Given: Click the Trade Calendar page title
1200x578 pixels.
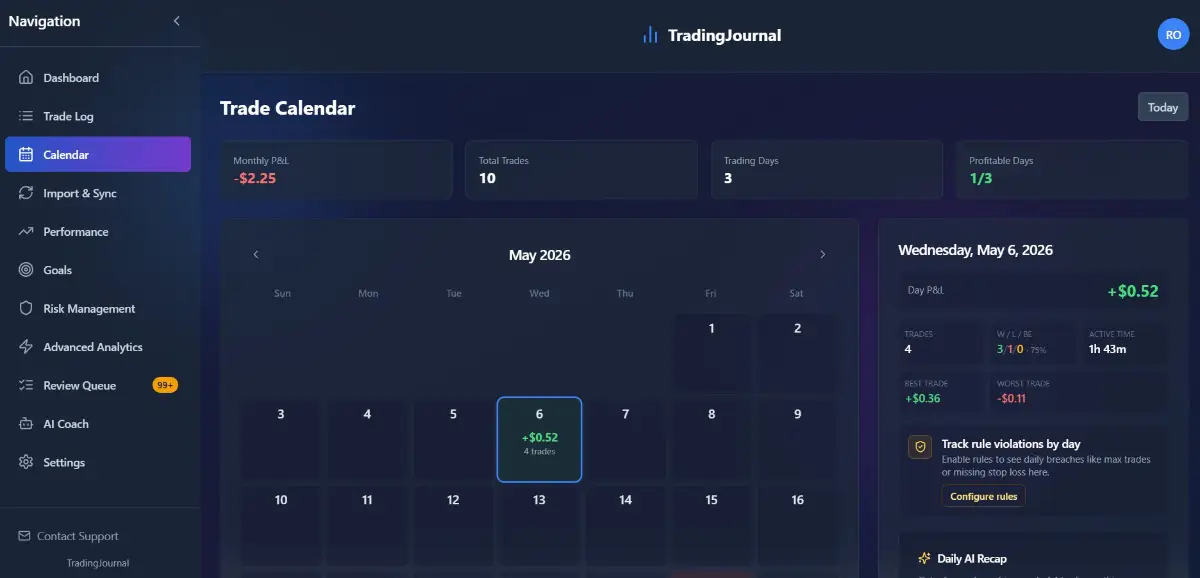Looking at the screenshot, I should click(x=287, y=108).
